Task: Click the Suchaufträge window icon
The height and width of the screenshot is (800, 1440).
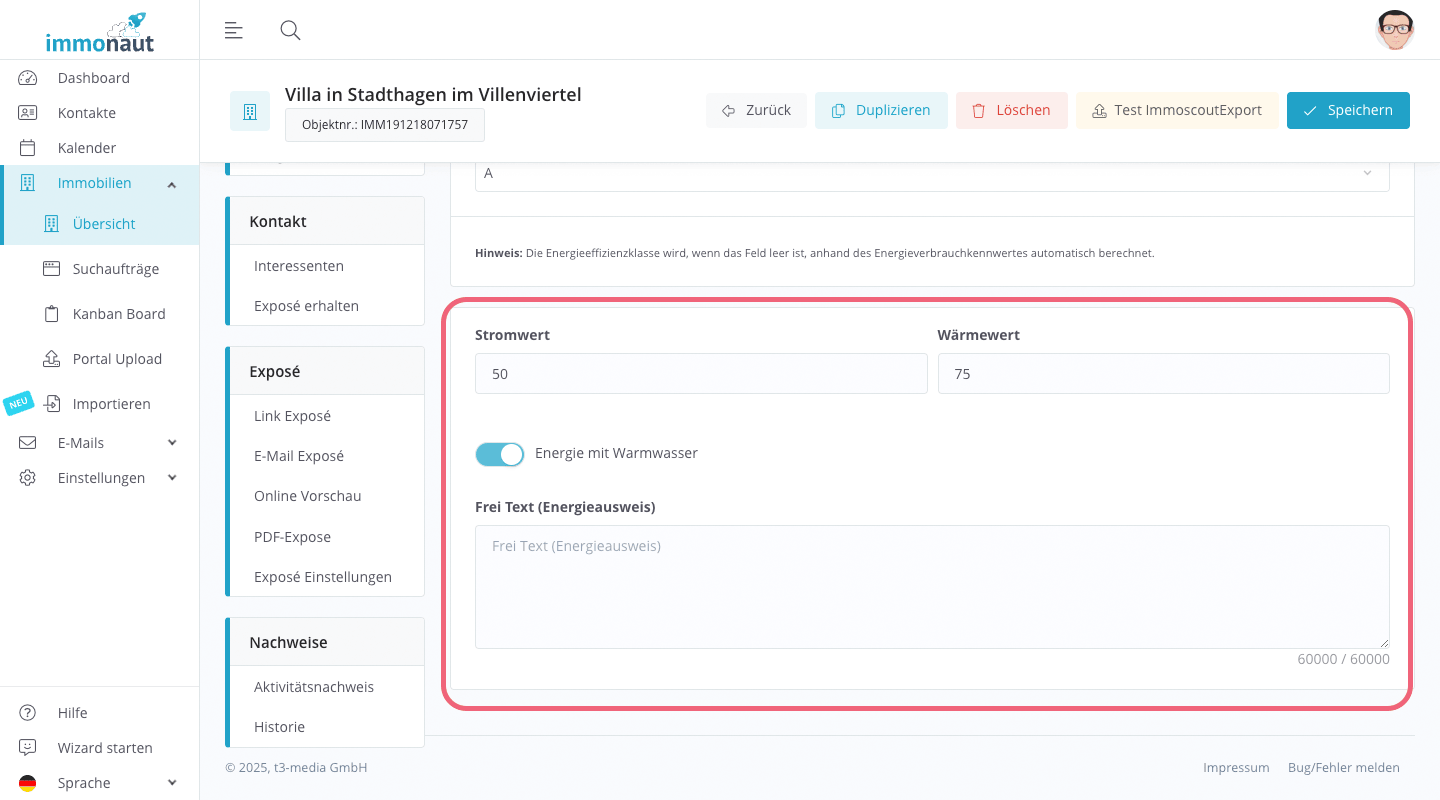Action: [x=51, y=269]
